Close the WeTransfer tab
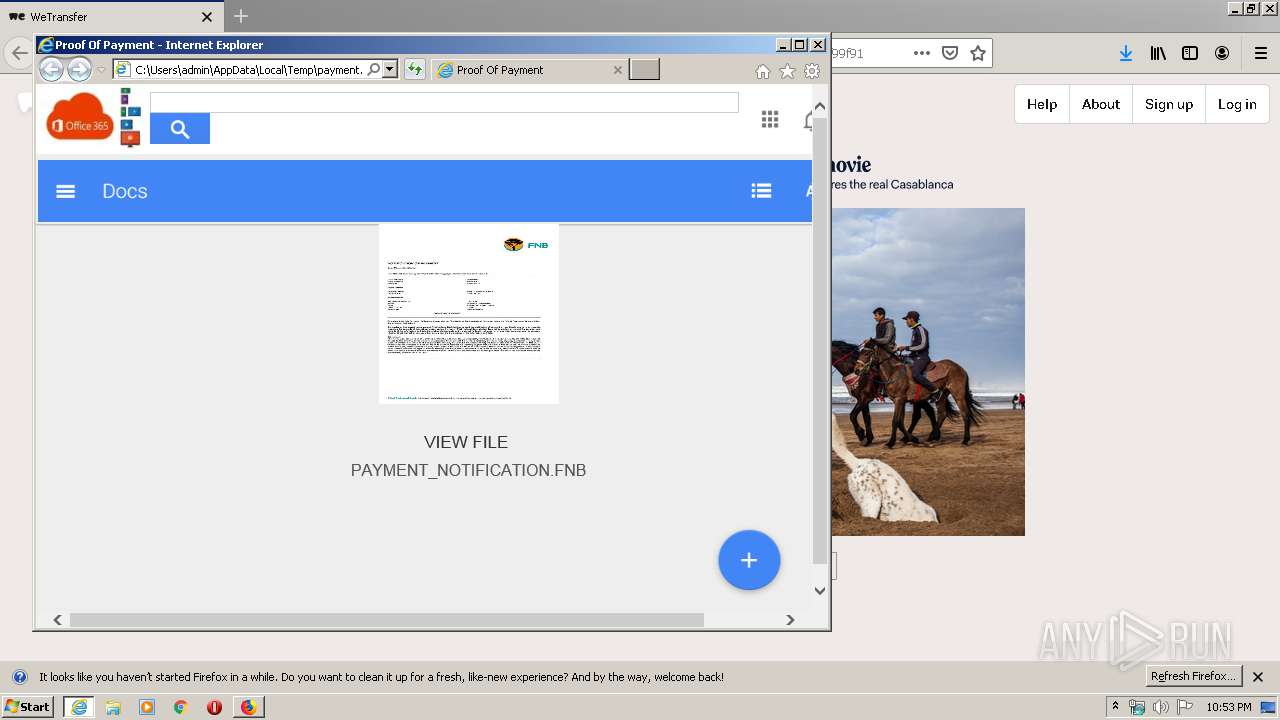Screen dimensions: 1280x720 tap(207, 17)
